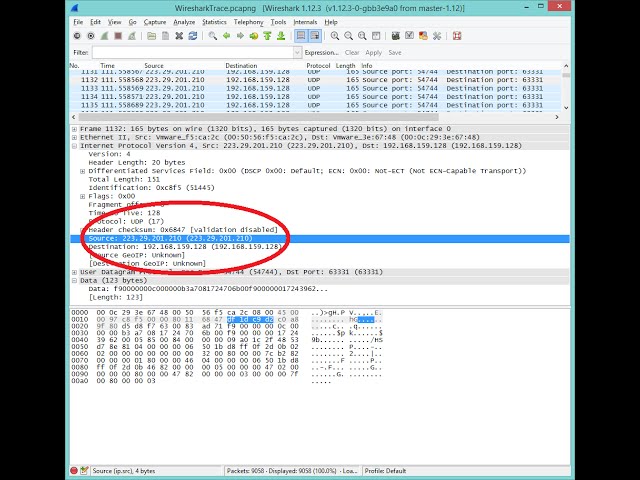640x480 pixels.
Task: Go forward in packet history
Action: (x=240, y=36)
